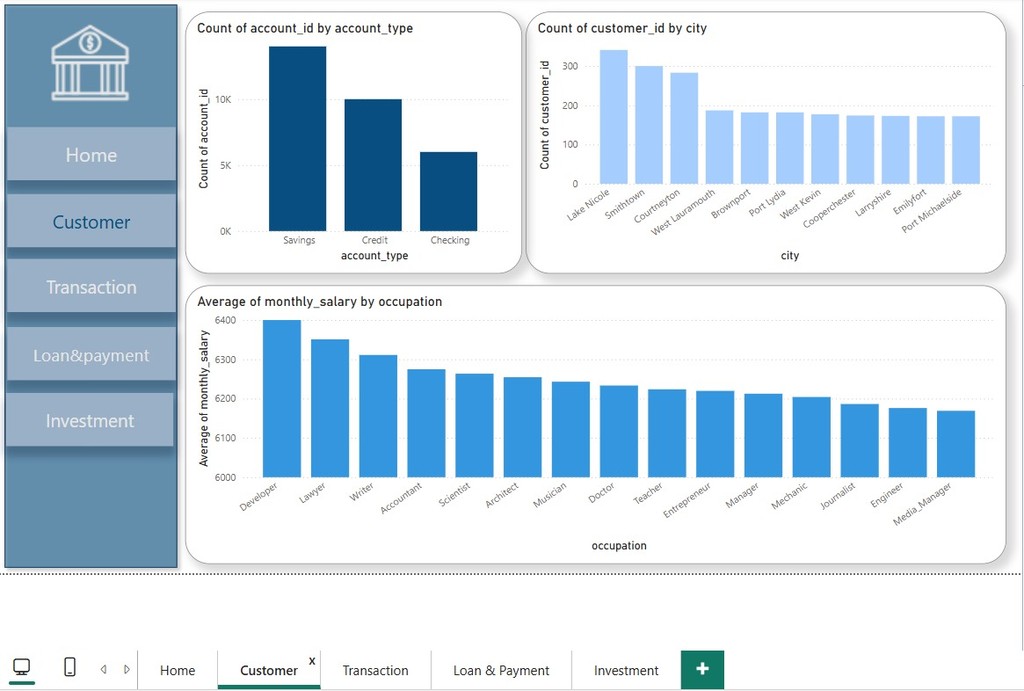Screen dimensions: 1024x691
Task: Click the Lake Nicole bar in city chart
Action: tap(614, 118)
